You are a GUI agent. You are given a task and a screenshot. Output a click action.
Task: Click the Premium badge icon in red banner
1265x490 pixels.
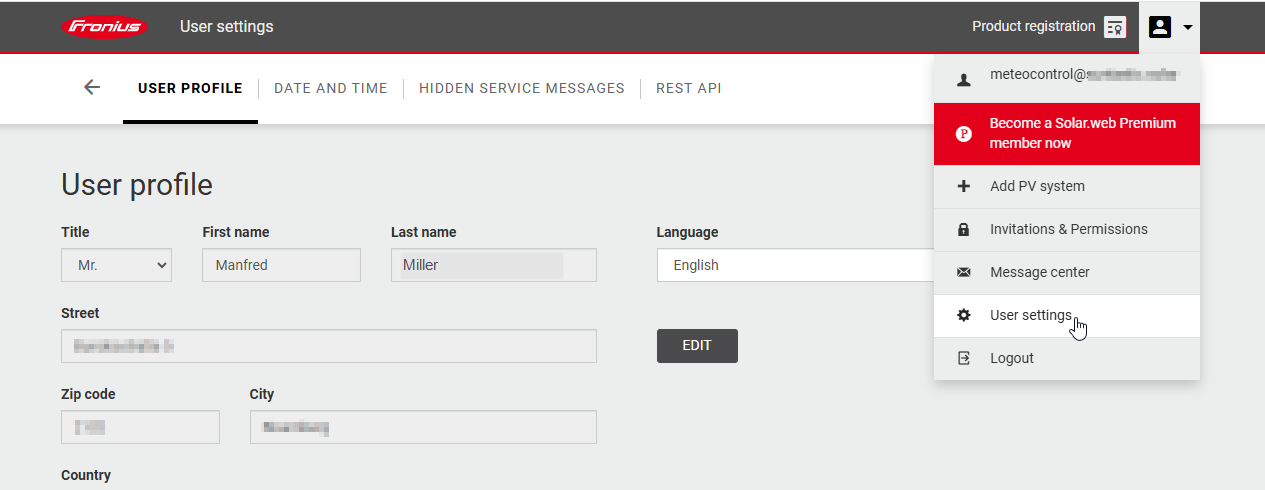964,133
